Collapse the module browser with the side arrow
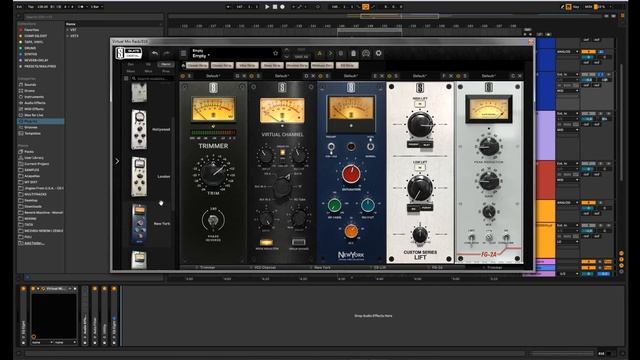The width and height of the screenshot is (640, 360). (x=117, y=161)
